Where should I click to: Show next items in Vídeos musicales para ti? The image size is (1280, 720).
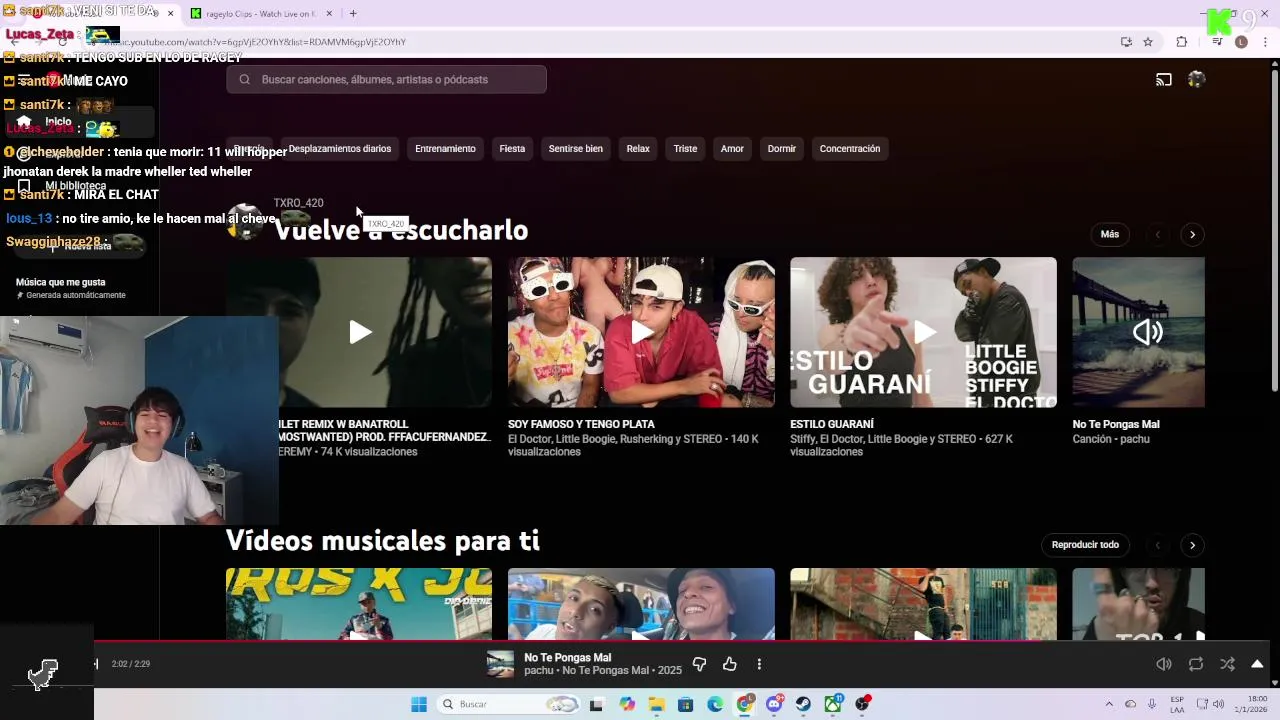click(1192, 545)
